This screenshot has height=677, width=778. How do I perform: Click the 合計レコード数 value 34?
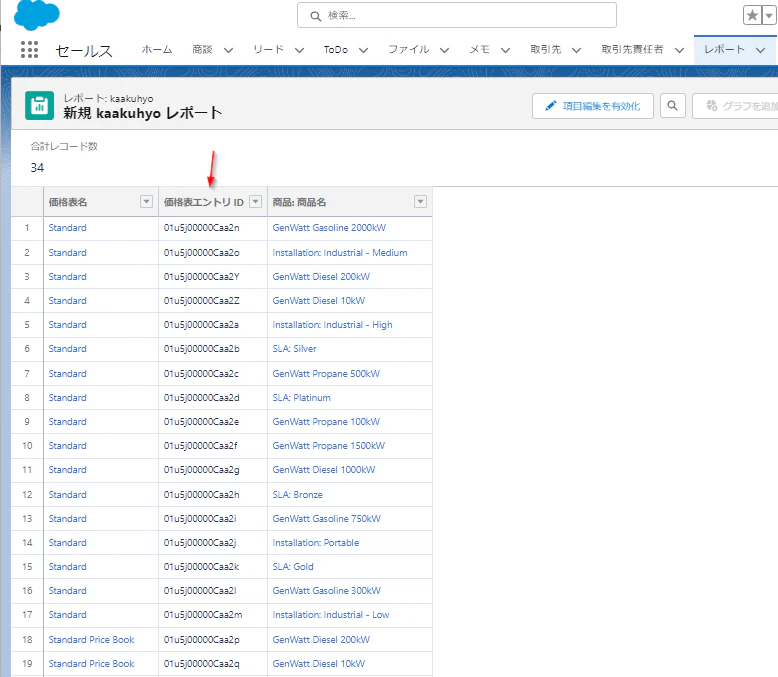(x=37, y=168)
